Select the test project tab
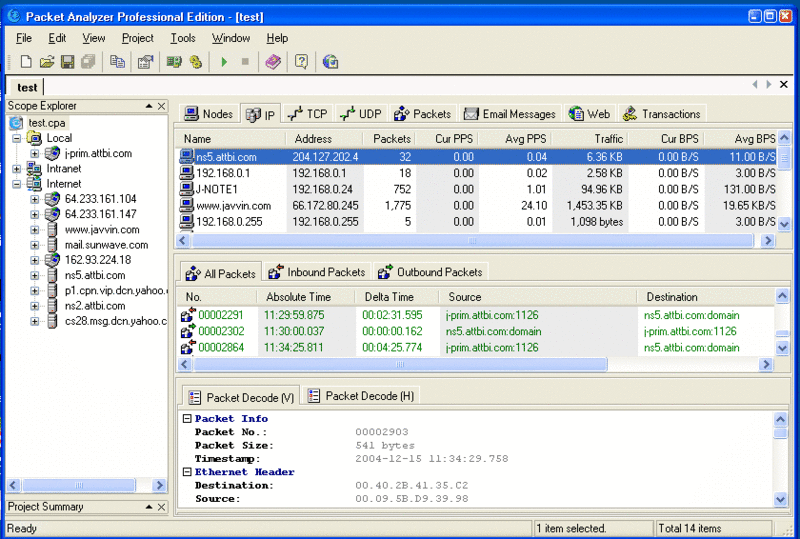Image resolution: width=800 pixels, height=539 pixels. coord(27,87)
